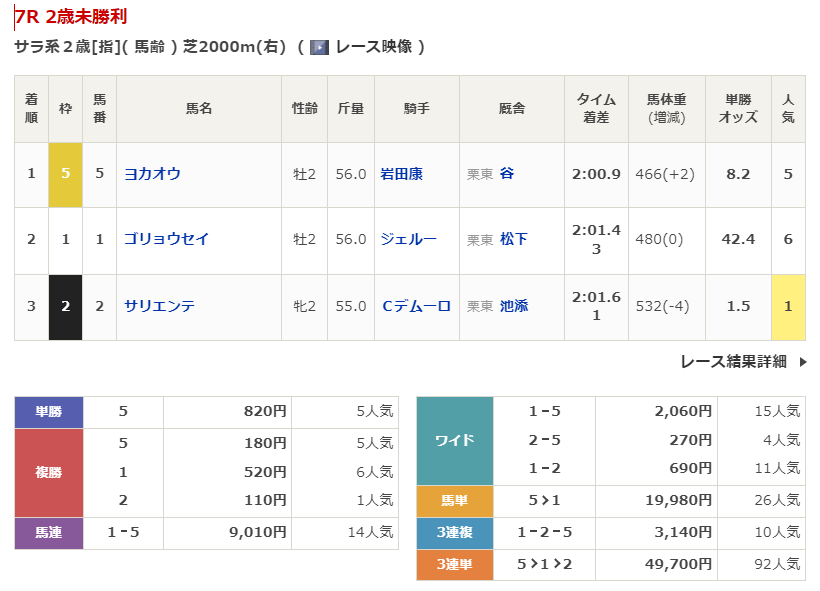Screen dimensions: 820x591
Task: Click the yellow highlighted popularity rank 1 cell
Action: coord(788,306)
